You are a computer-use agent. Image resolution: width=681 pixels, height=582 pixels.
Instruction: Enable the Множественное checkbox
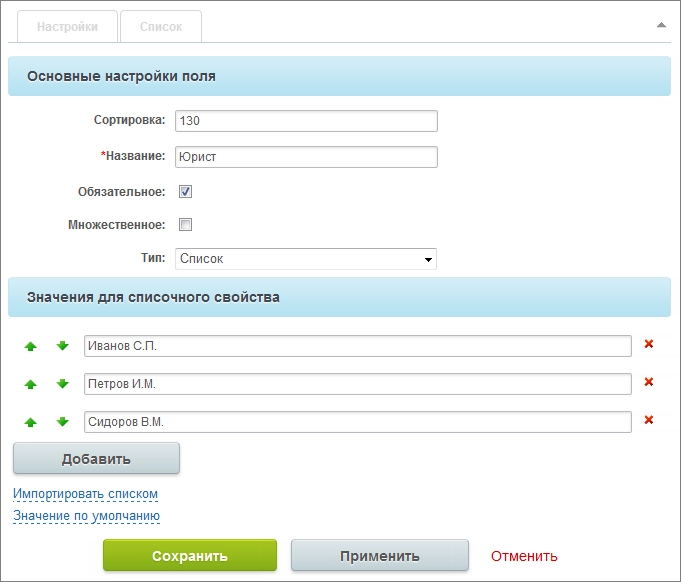[185, 225]
